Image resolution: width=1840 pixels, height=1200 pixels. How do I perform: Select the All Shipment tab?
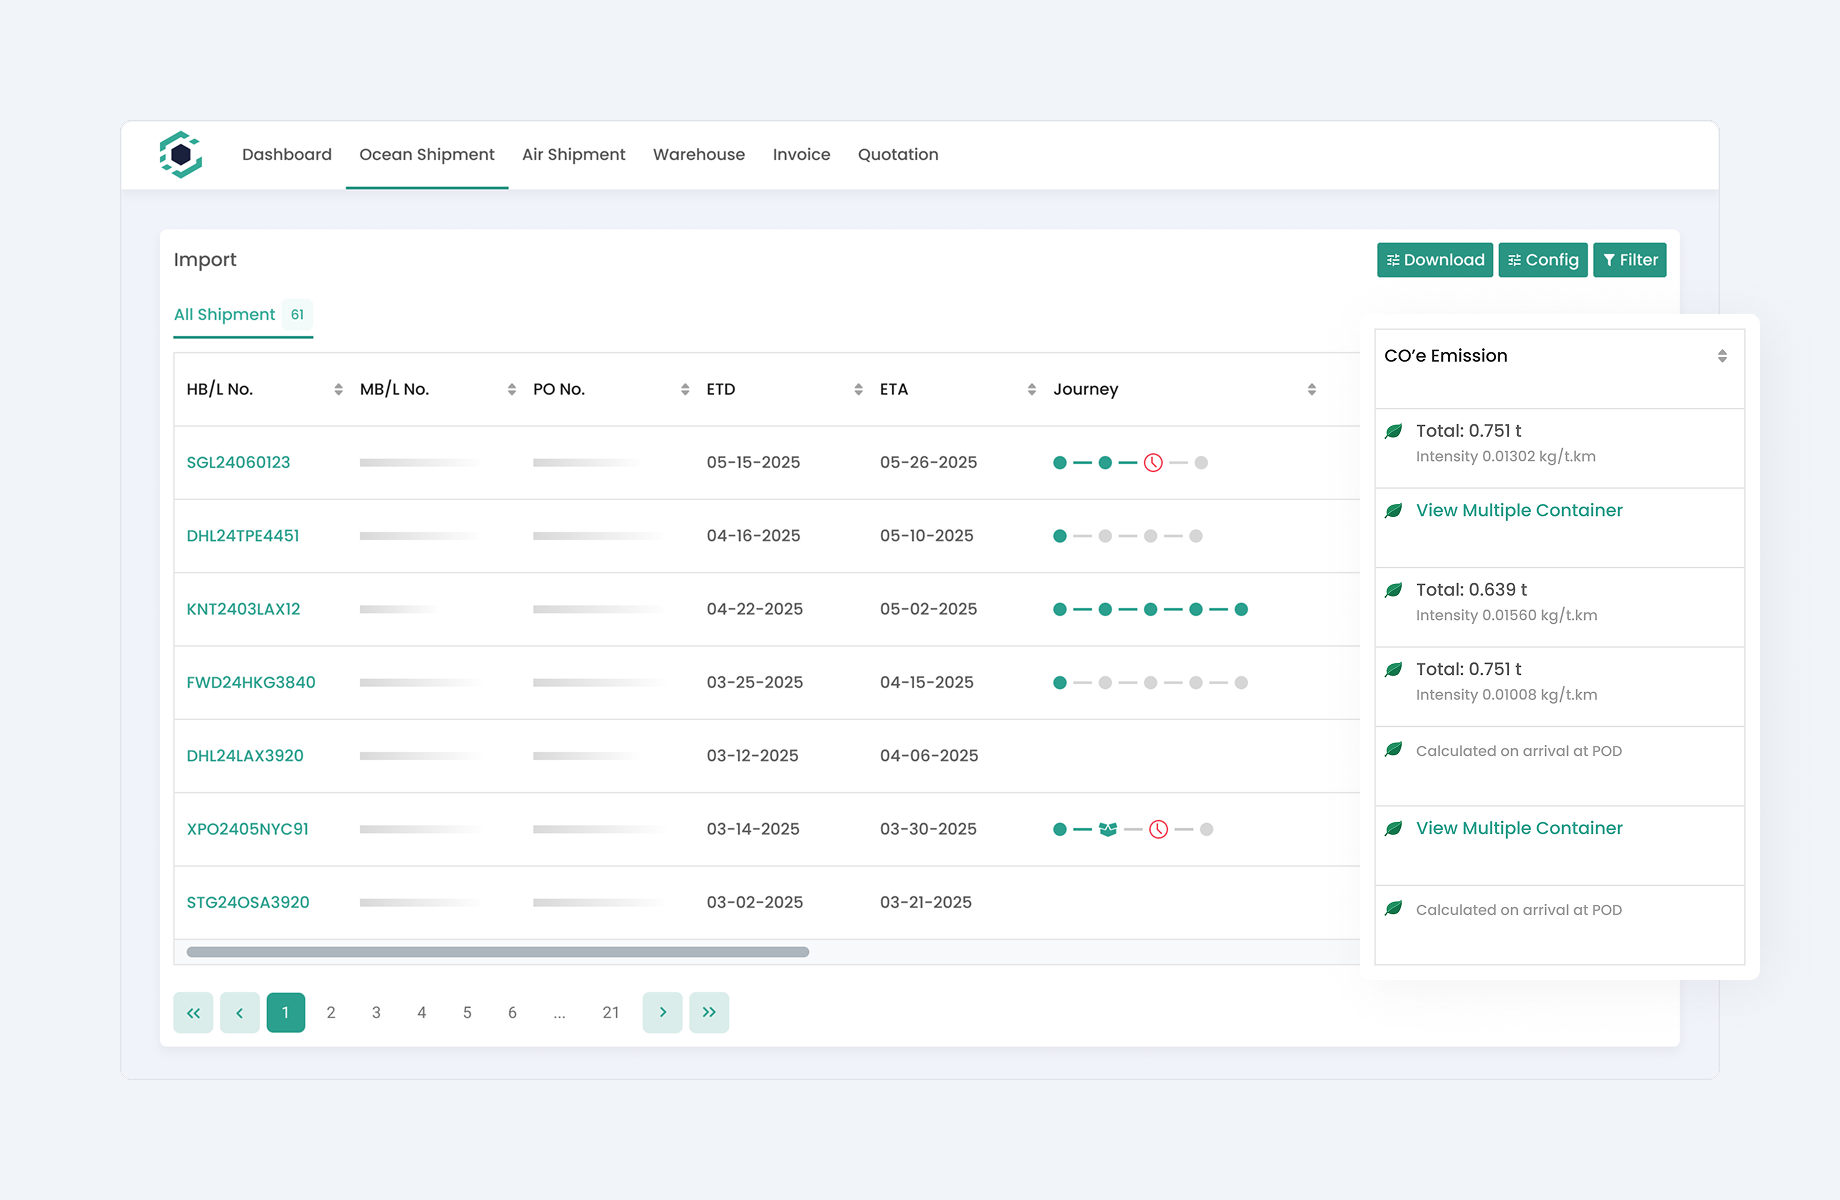(225, 315)
